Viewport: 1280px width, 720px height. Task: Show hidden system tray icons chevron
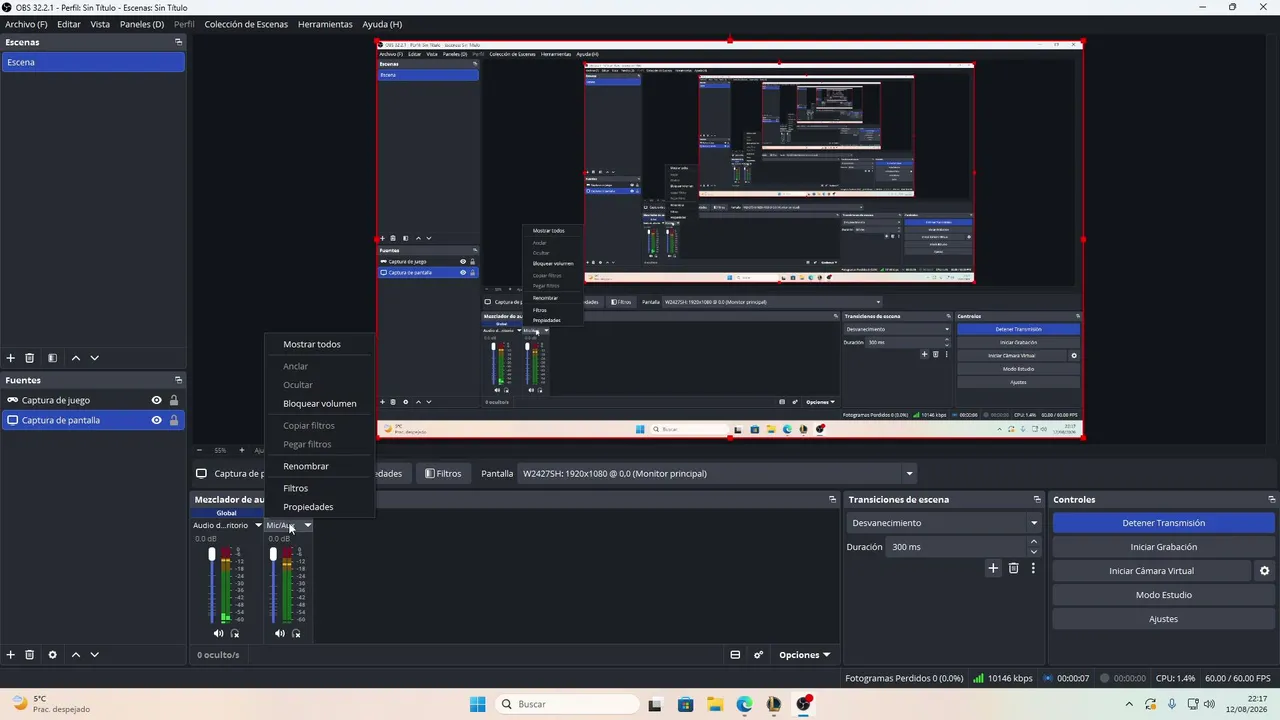(1129, 704)
